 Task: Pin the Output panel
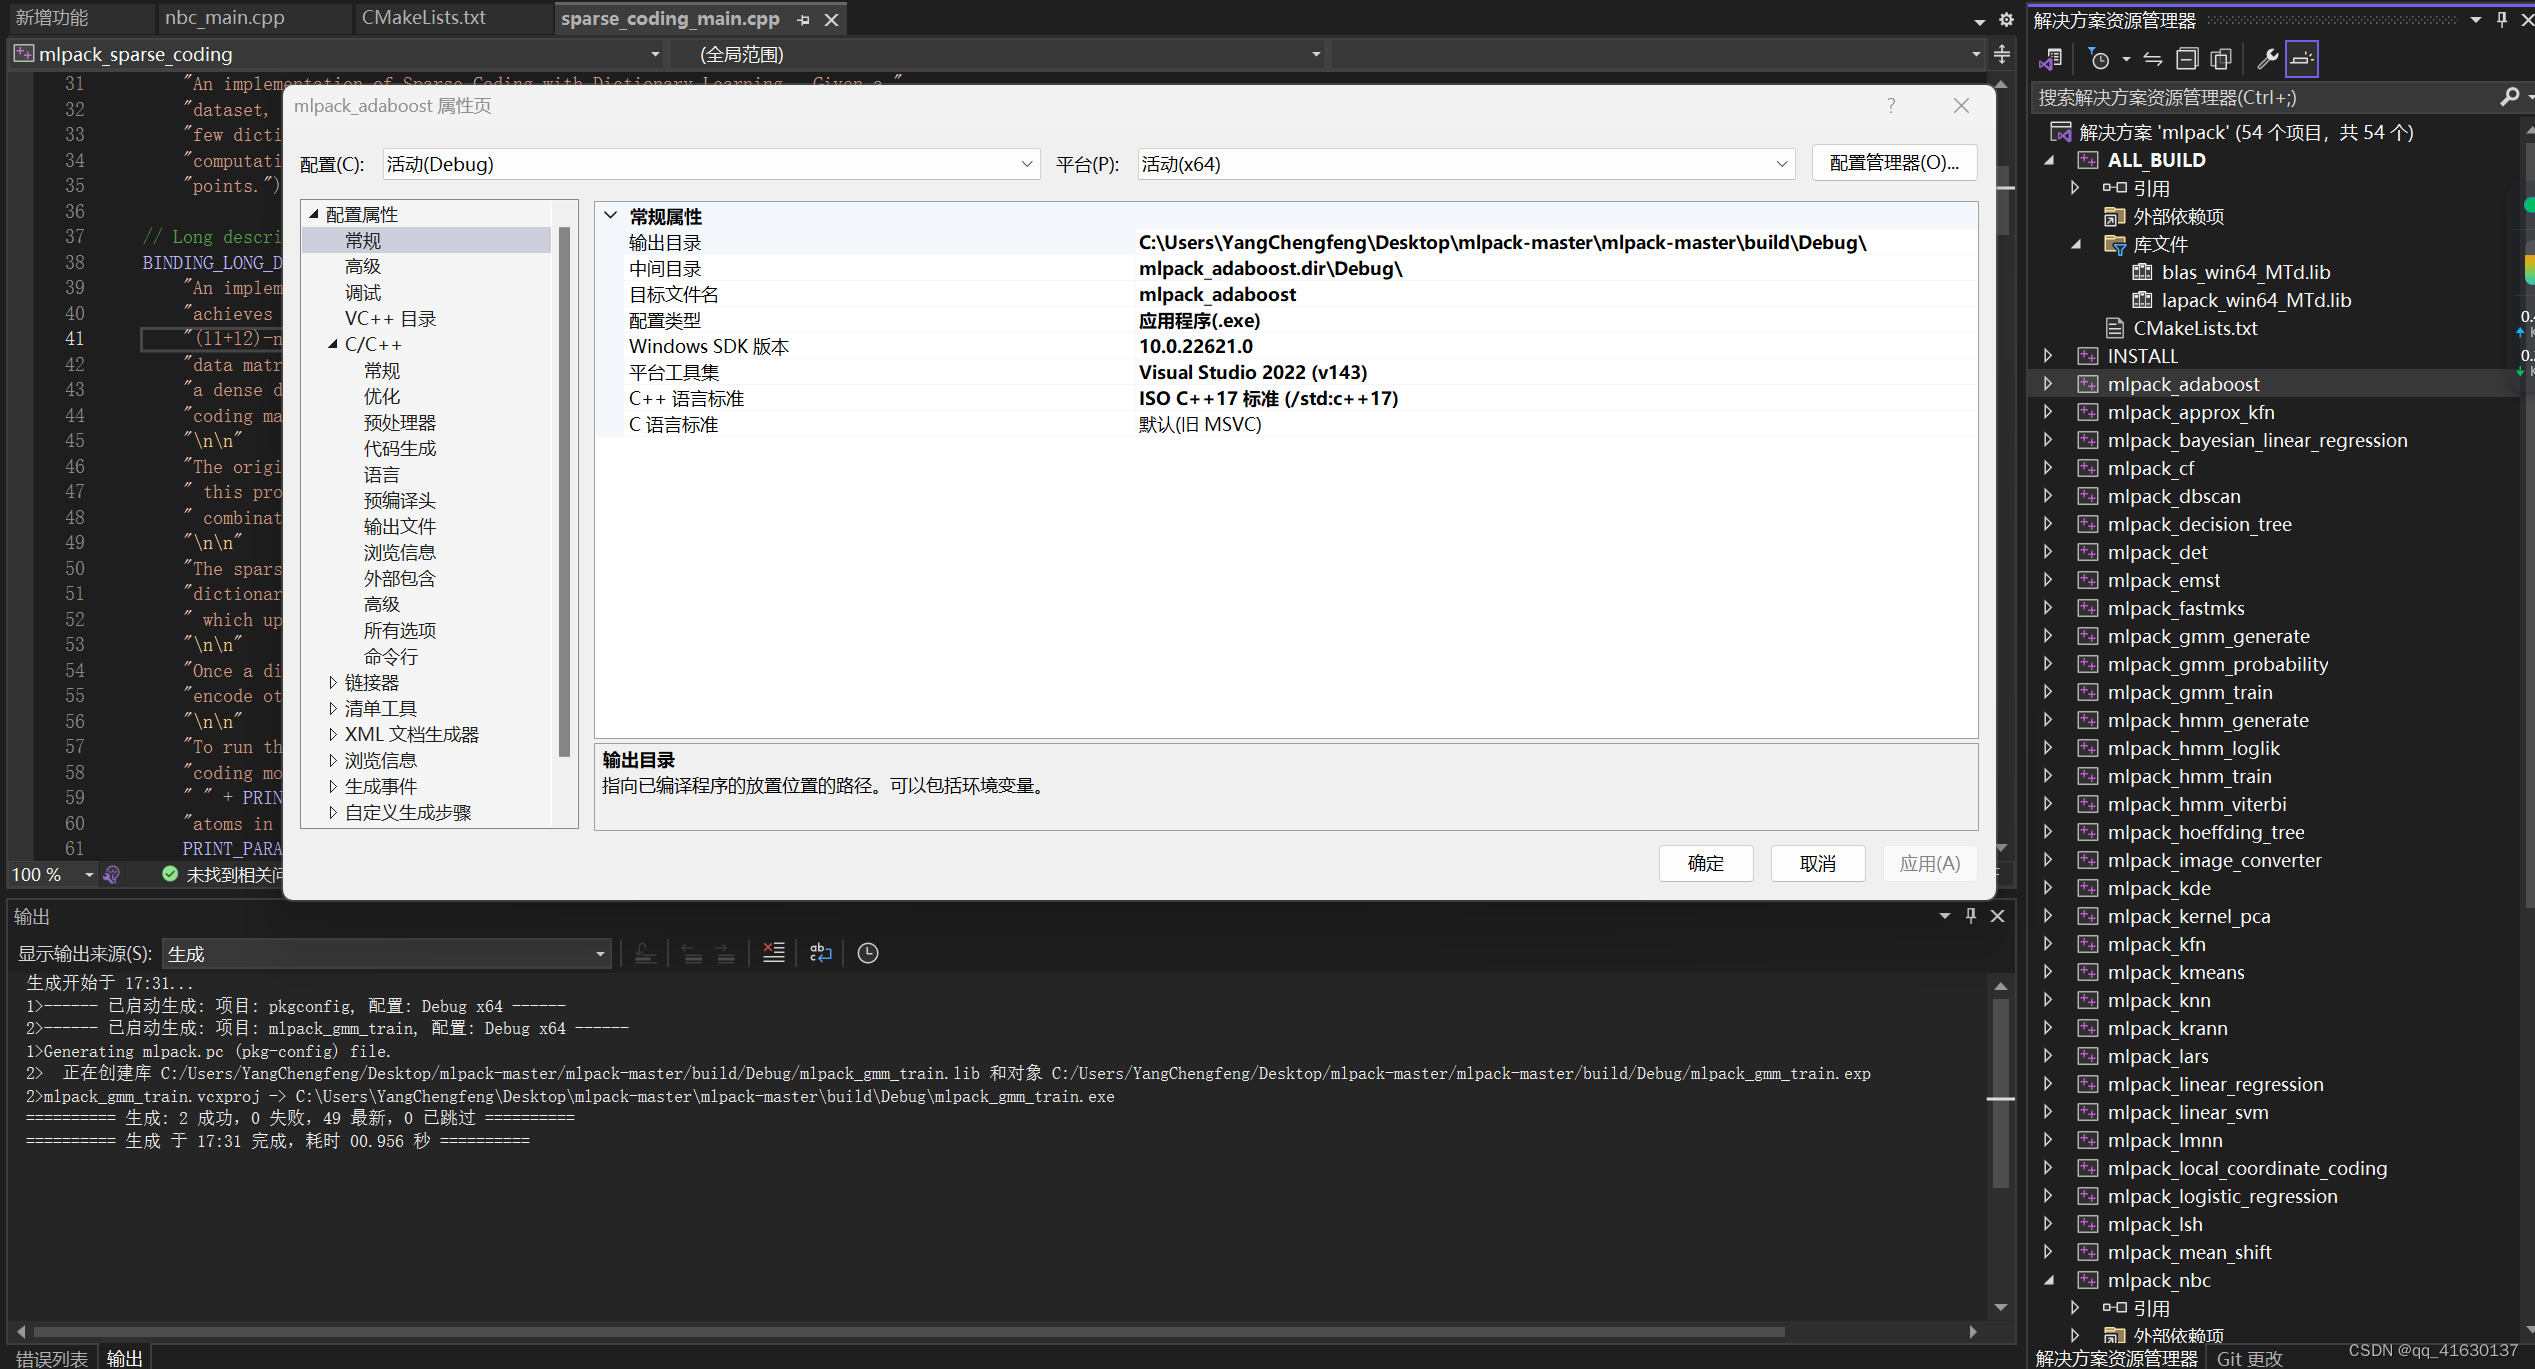click(1969, 915)
